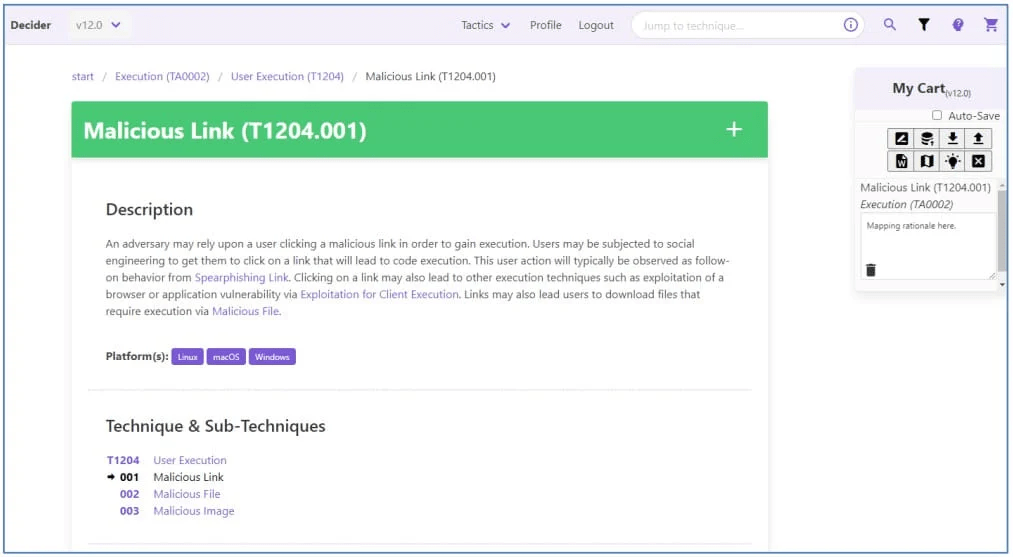This screenshot has height=557, width=1013.
Task: Toggle the shopping cart icon in navbar
Action: coord(991,25)
